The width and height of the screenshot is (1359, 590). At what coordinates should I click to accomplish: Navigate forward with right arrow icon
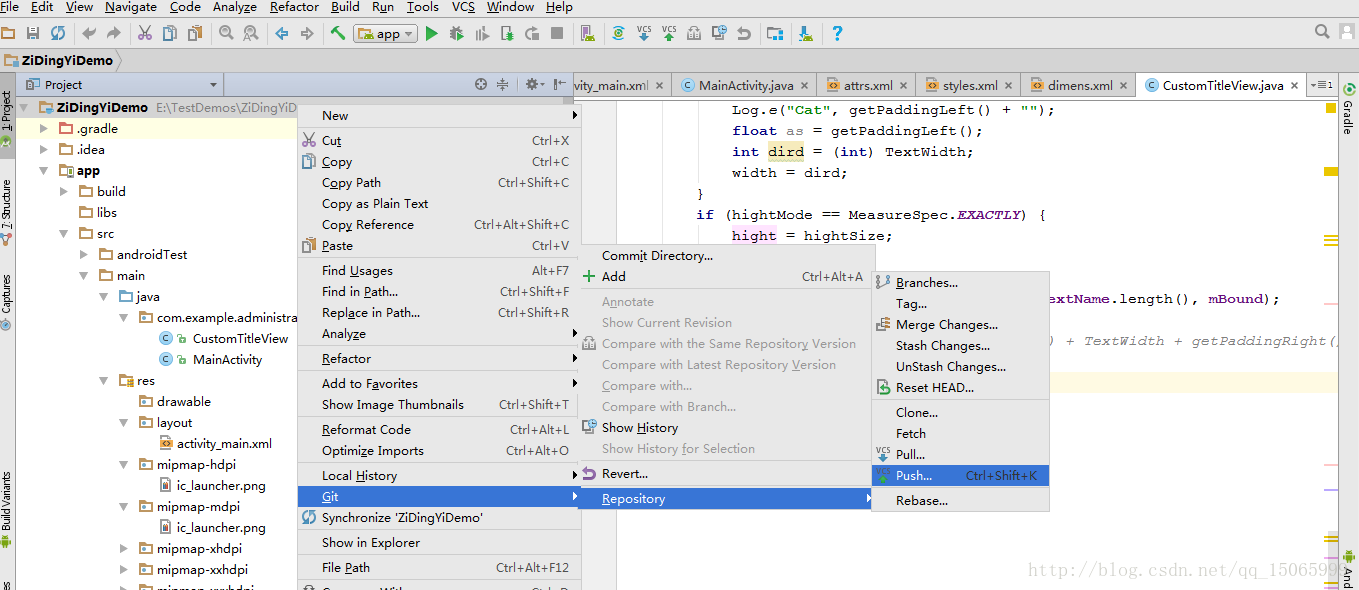click(306, 33)
